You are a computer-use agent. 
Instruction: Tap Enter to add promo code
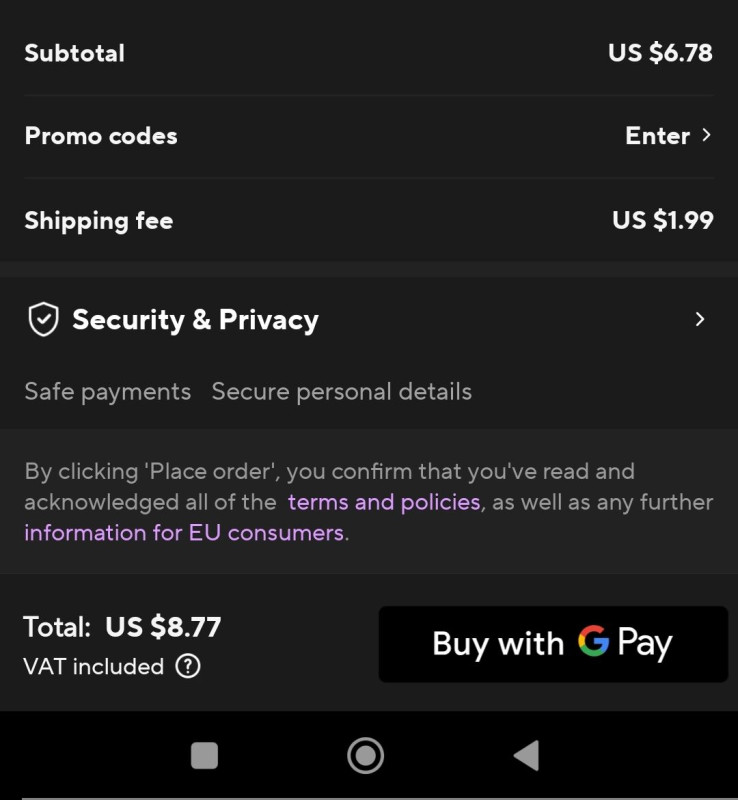(x=657, y=136)
